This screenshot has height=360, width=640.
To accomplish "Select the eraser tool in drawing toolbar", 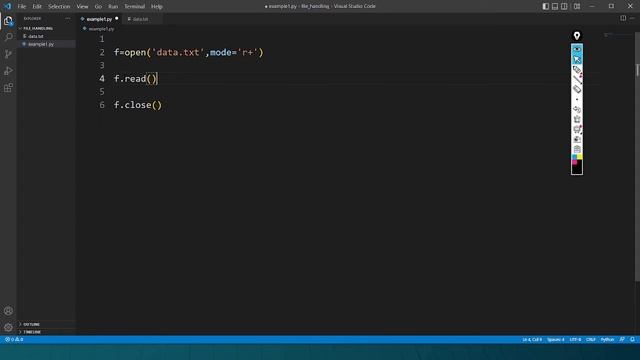I will pyautogui.click(x=577, y=89).
